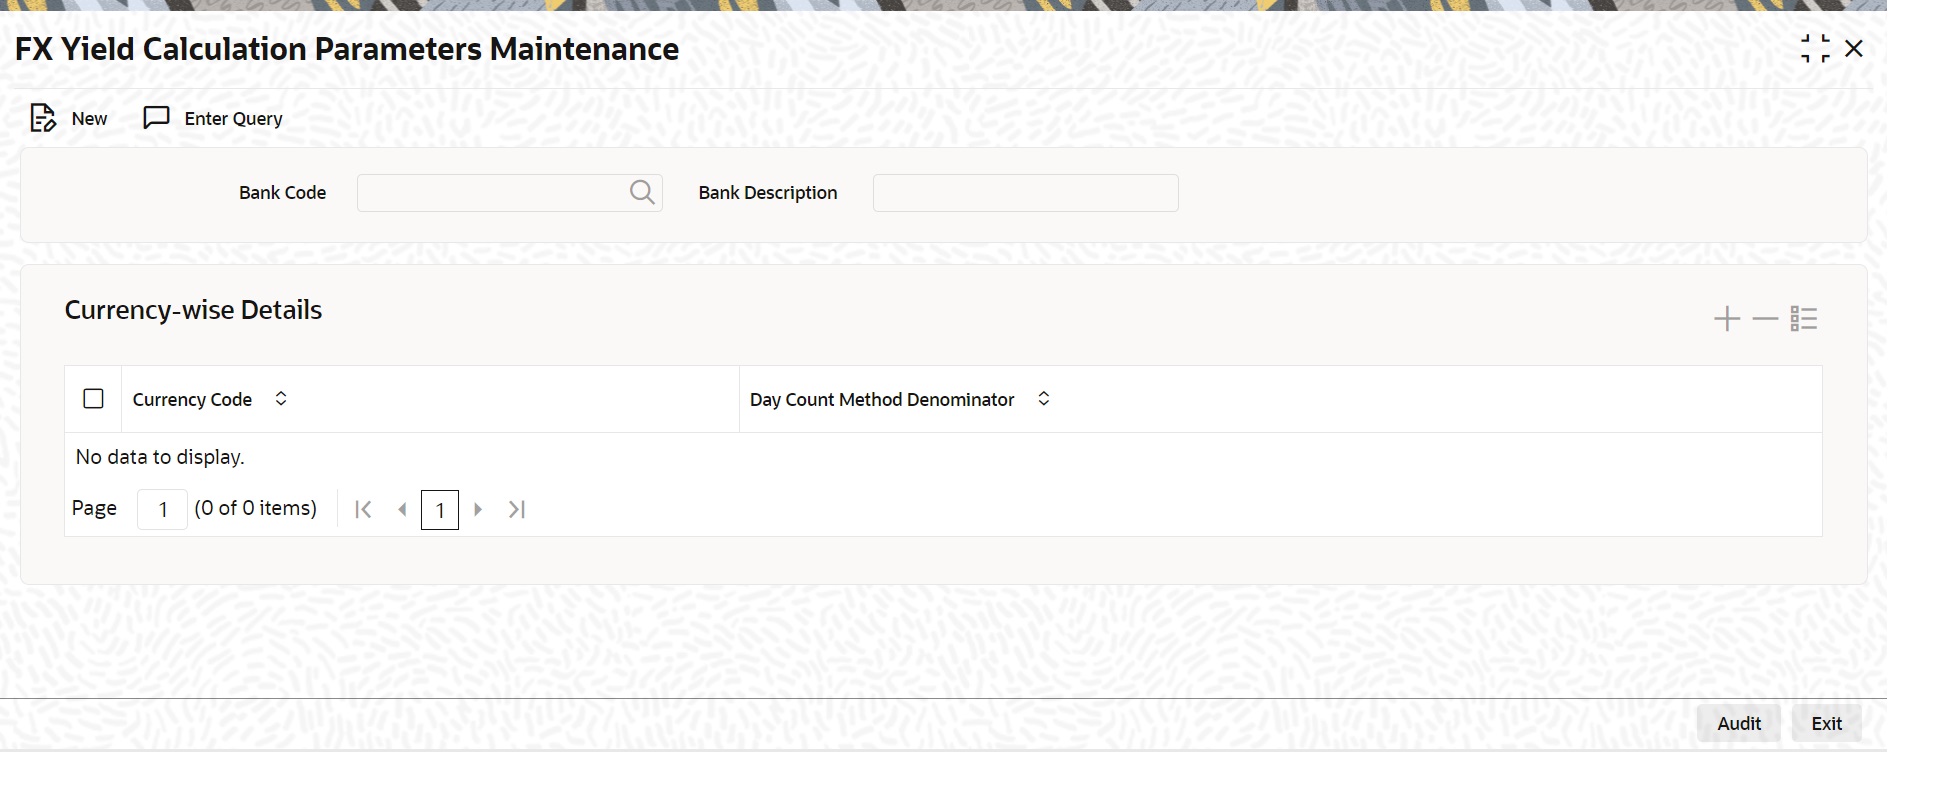The height and width of the screenshot is (798, 1944).
Task: Select current page number 1 button
Action: click(x=440, y=510)
